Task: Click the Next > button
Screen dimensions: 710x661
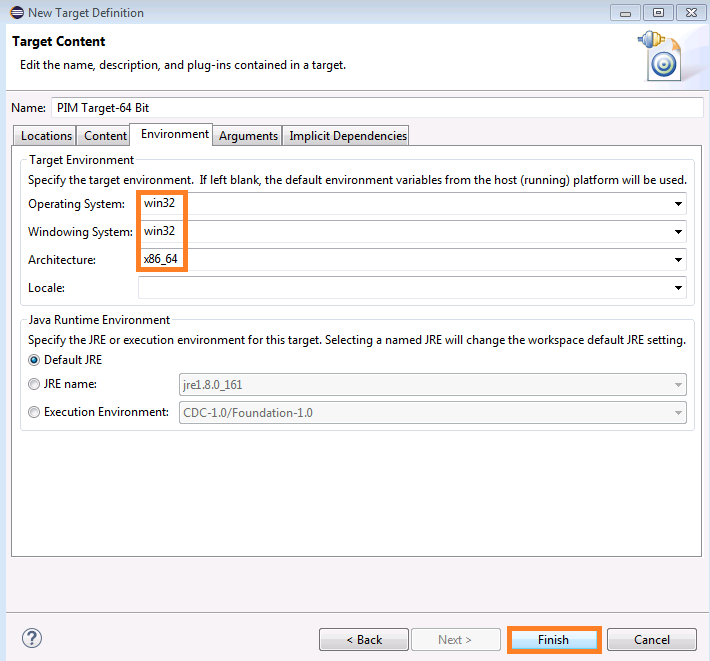Action: (x=456, y=640)
